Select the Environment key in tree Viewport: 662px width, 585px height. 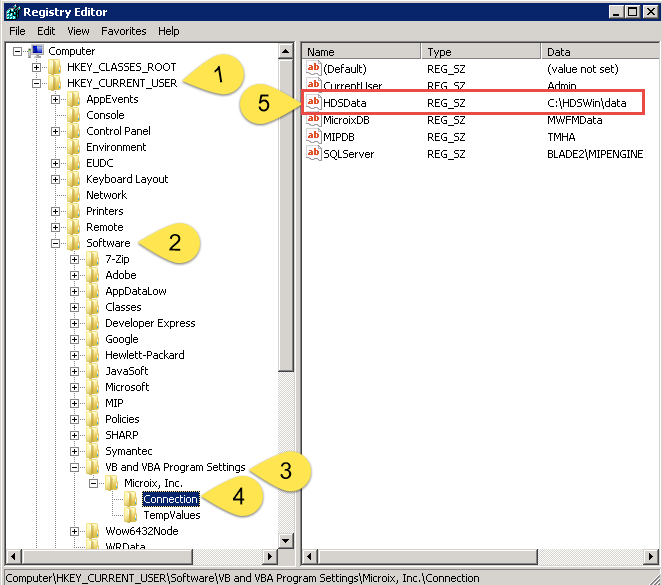pyautogui.click(x=116, y=147)
